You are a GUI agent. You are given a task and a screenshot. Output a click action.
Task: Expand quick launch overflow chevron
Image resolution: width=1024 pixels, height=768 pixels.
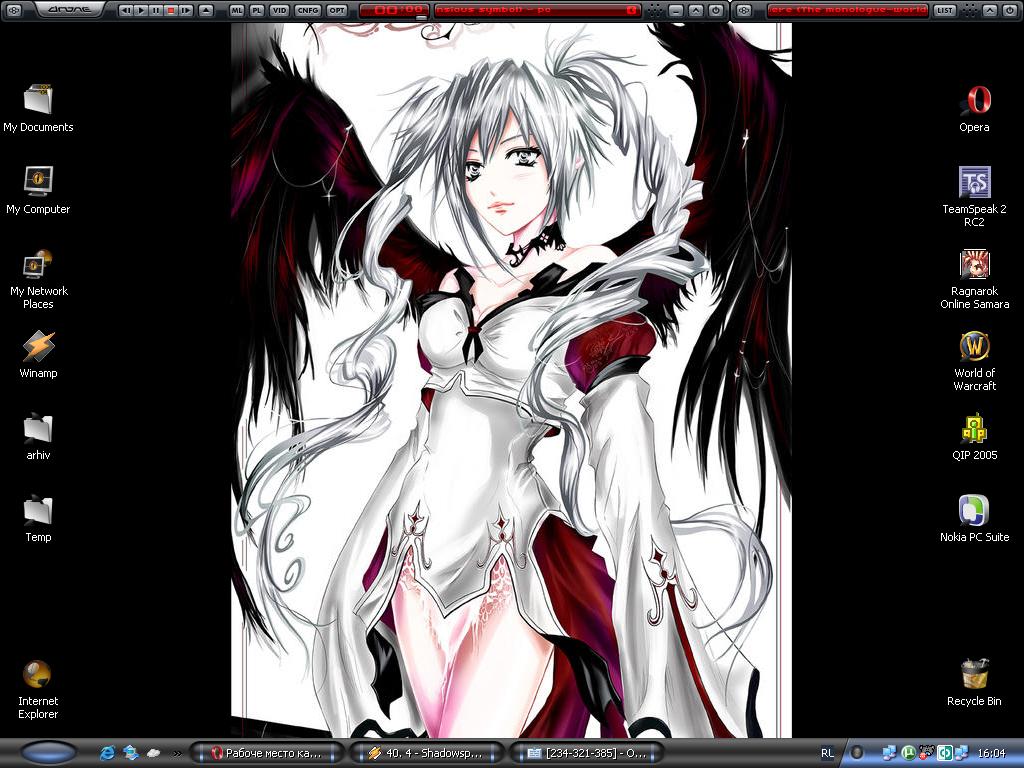[x=177, y=753]
